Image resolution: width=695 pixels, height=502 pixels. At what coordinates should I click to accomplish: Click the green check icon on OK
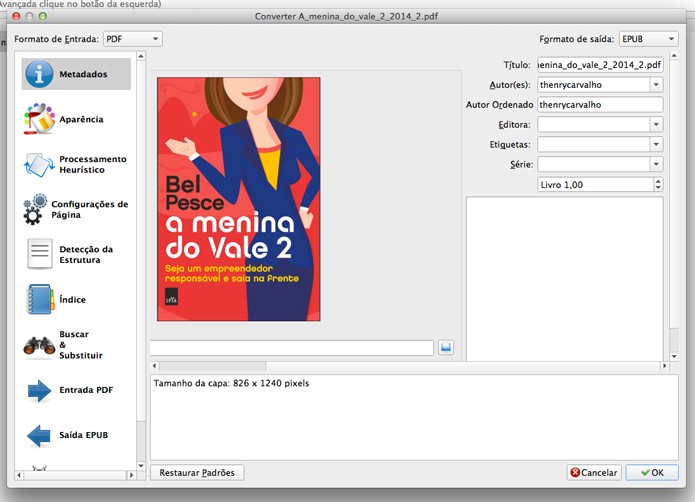tap(645, 473)
